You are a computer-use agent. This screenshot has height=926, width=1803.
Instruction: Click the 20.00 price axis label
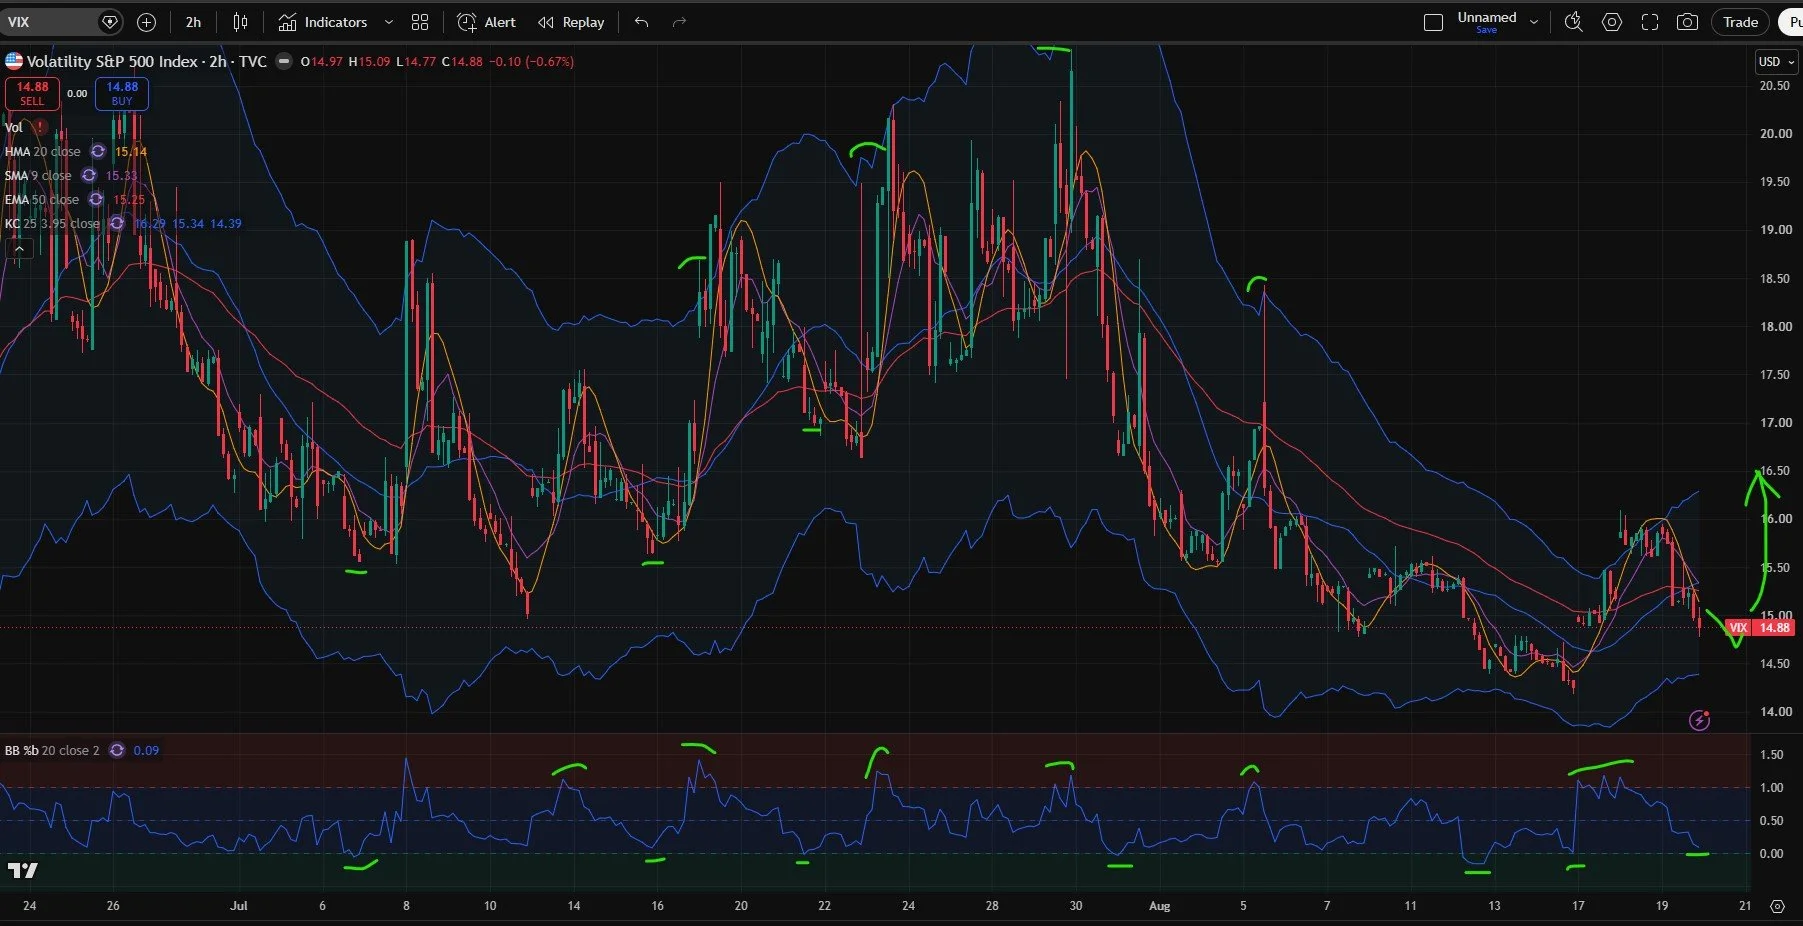1775,134
